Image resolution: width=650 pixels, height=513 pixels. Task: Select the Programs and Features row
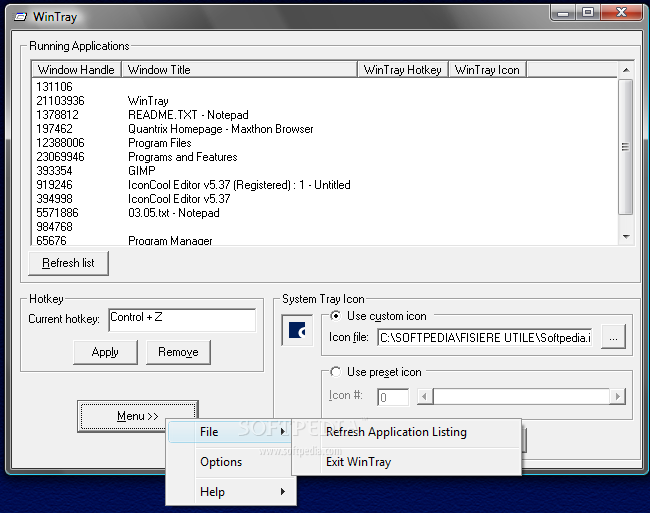pyautogui.click(x=324, y=157)
